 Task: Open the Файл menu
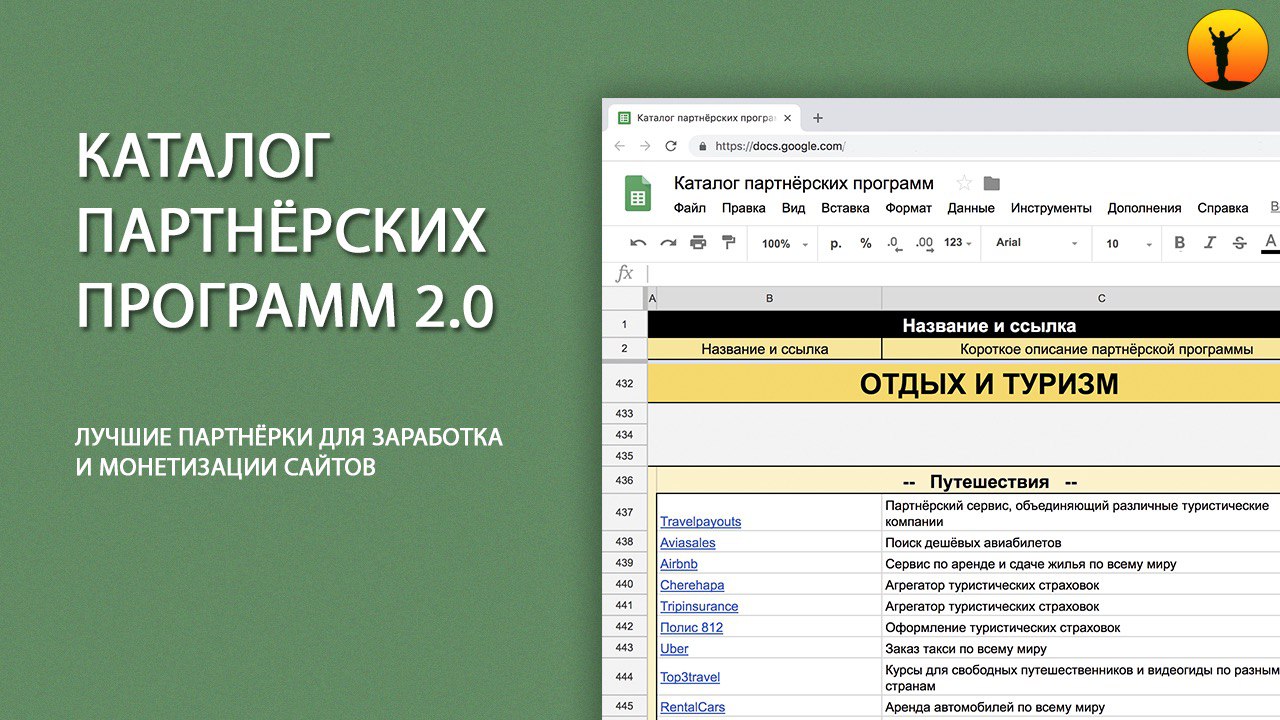pyautogui.click(x=690, y=208)
